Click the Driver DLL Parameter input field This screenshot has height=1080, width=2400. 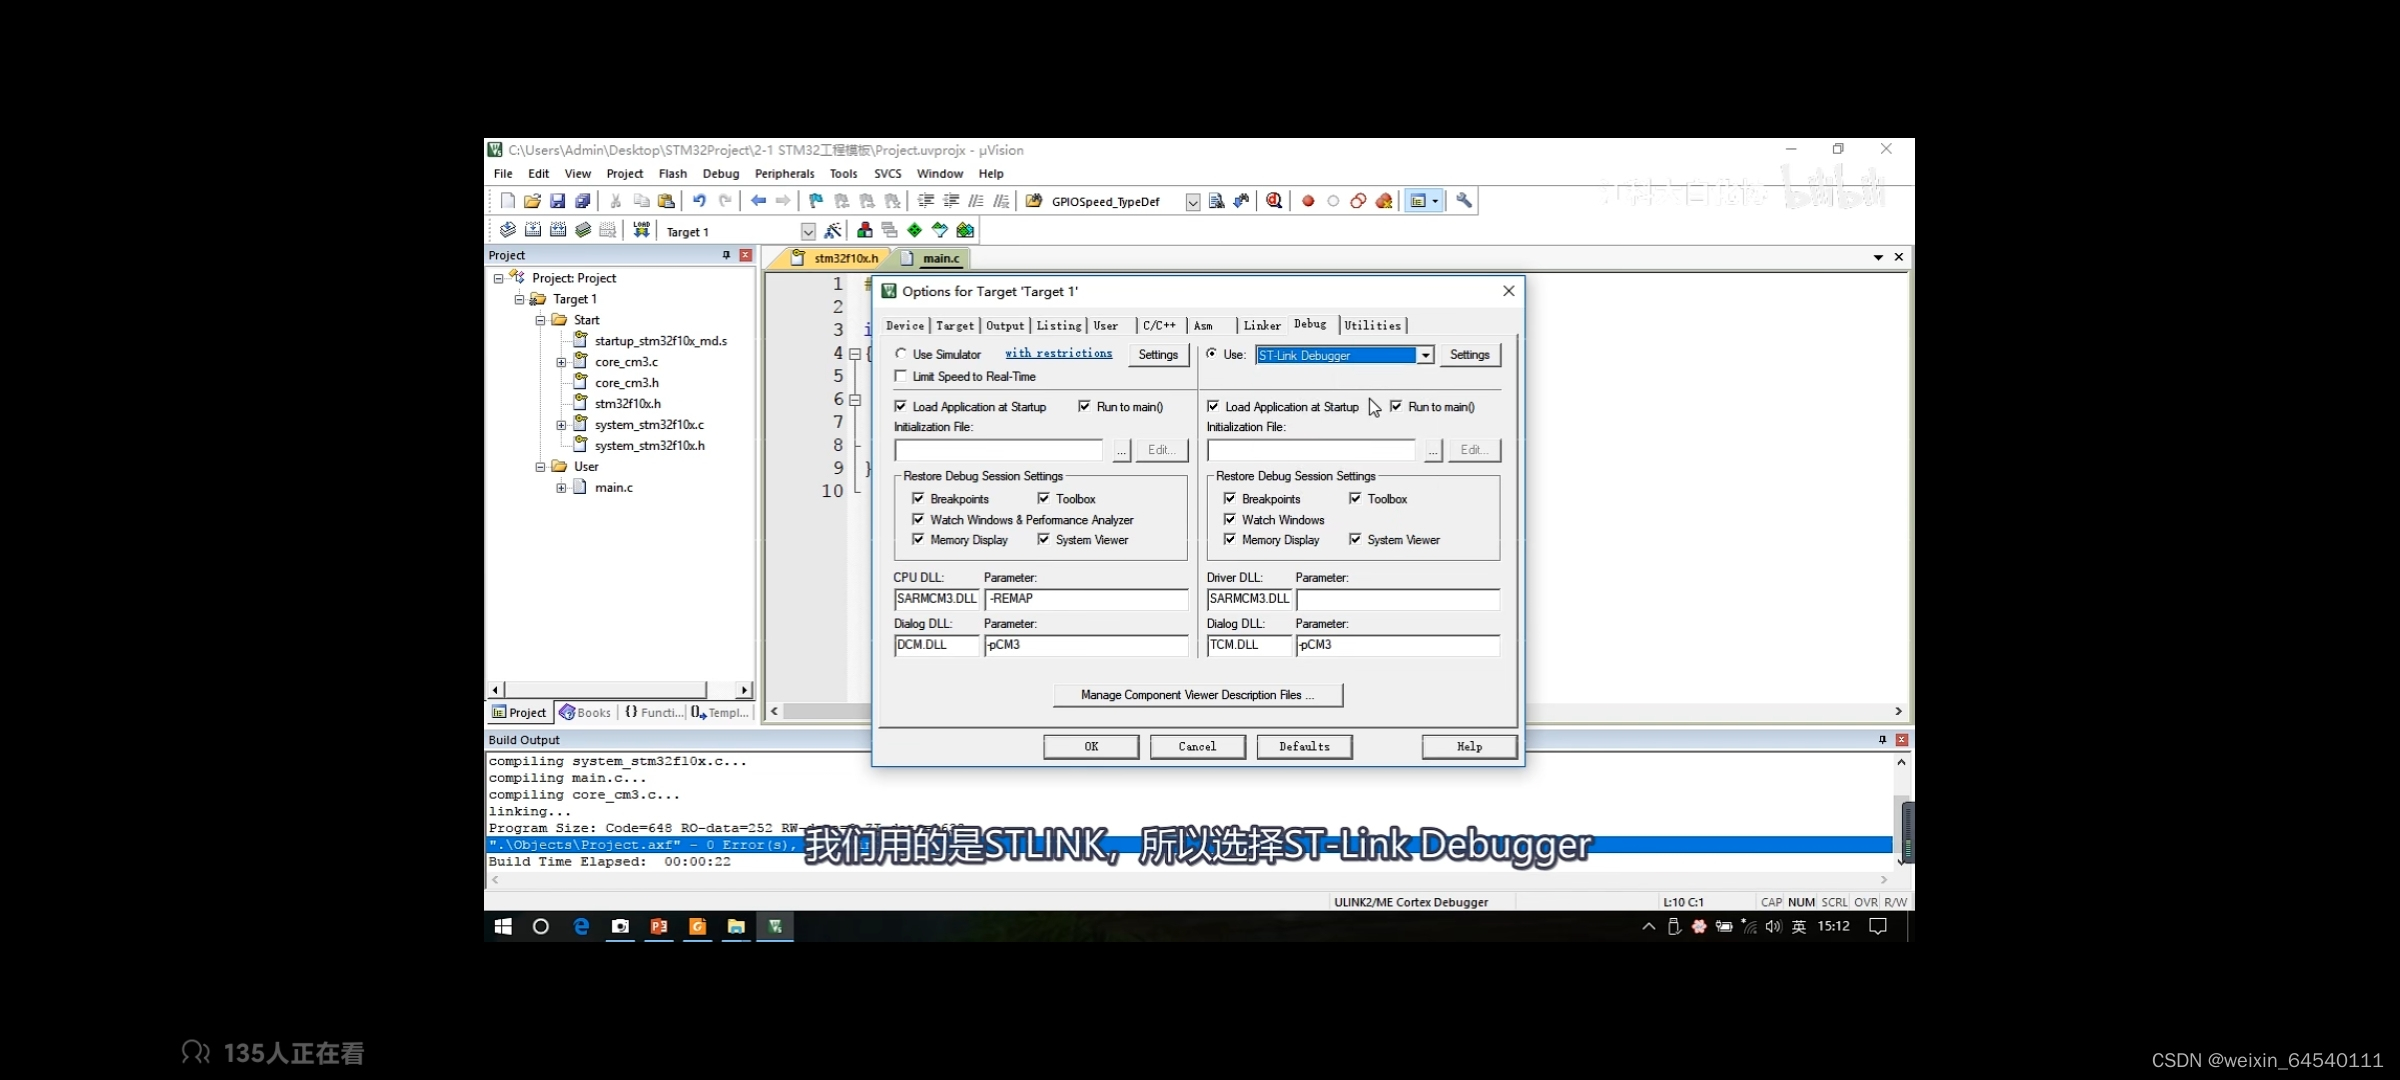1397,599
